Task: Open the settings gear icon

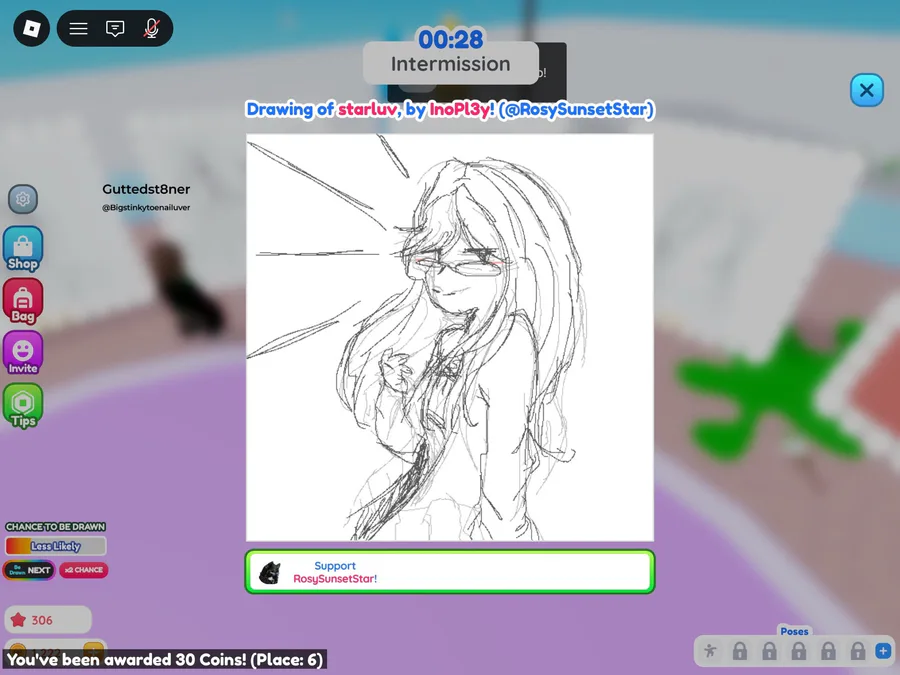Action: [23, 199]
